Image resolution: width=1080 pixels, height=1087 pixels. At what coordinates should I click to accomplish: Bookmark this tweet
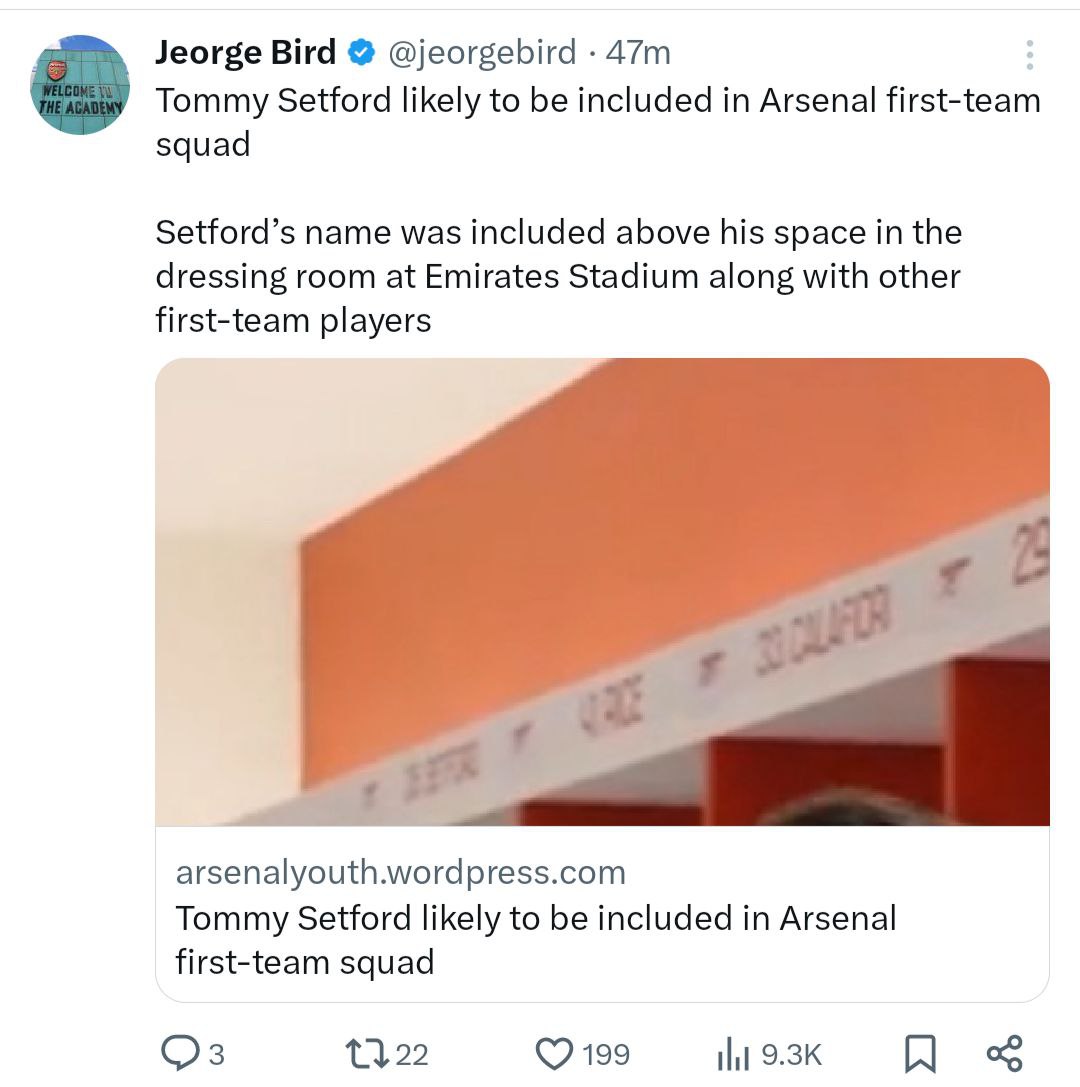click(918, 1053)
